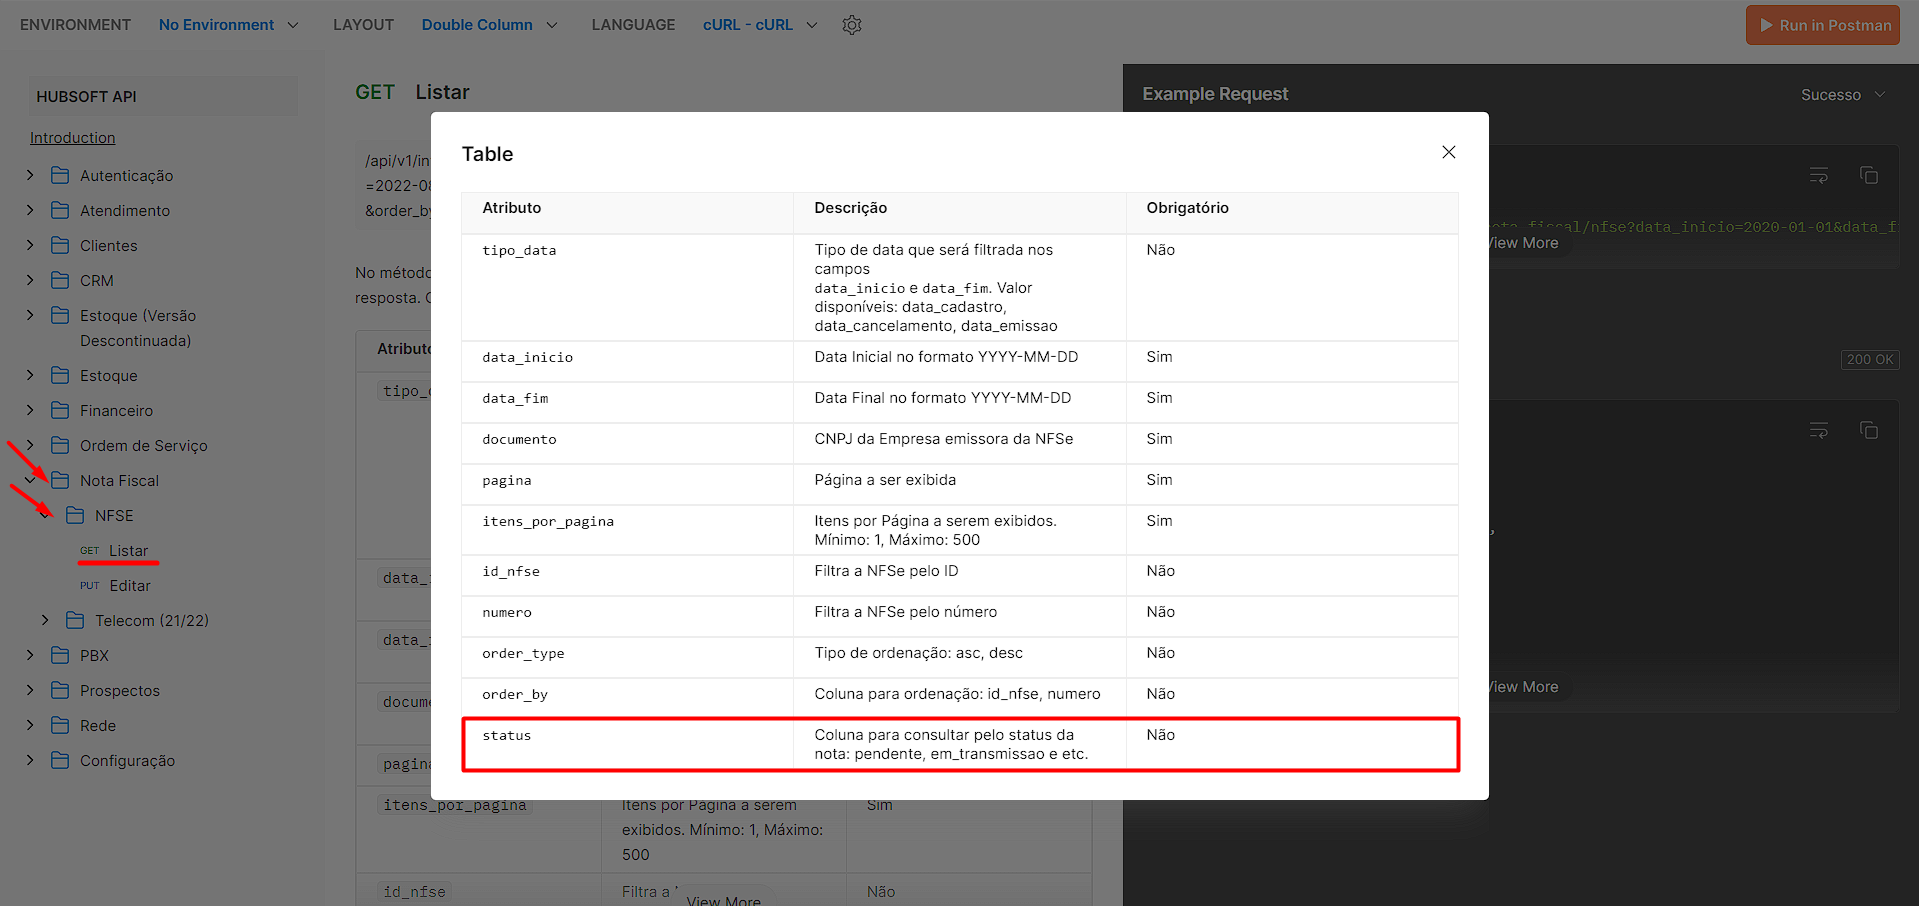This screenshot has height=906, width=1919.
Task: Open the cURL language dropdown
Action: click(760, 25)
